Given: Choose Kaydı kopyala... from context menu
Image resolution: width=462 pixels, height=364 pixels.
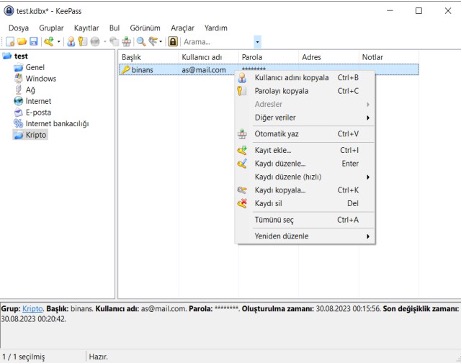Looking at the screenshot, I should coord(305,190).
